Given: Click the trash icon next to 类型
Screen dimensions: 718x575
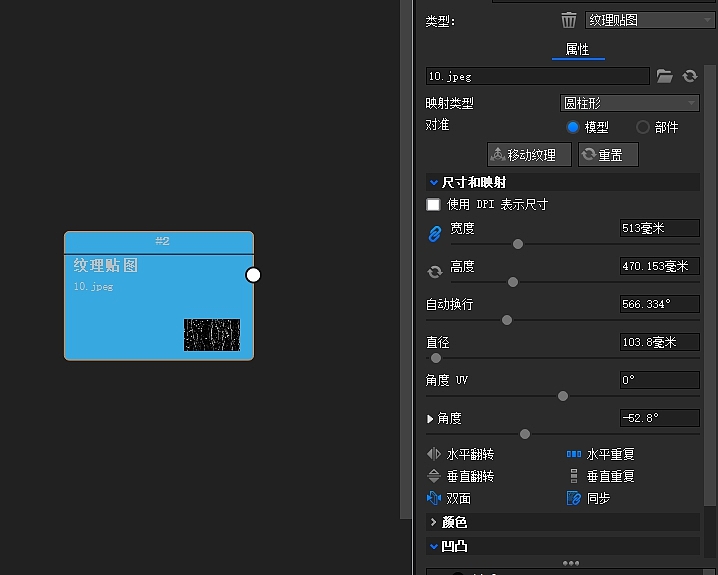Looking at the screenshot, I should tap(569, 20).
